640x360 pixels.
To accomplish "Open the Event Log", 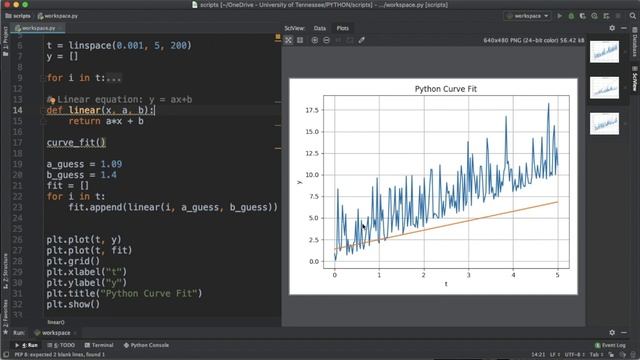I will coord(610,345).
